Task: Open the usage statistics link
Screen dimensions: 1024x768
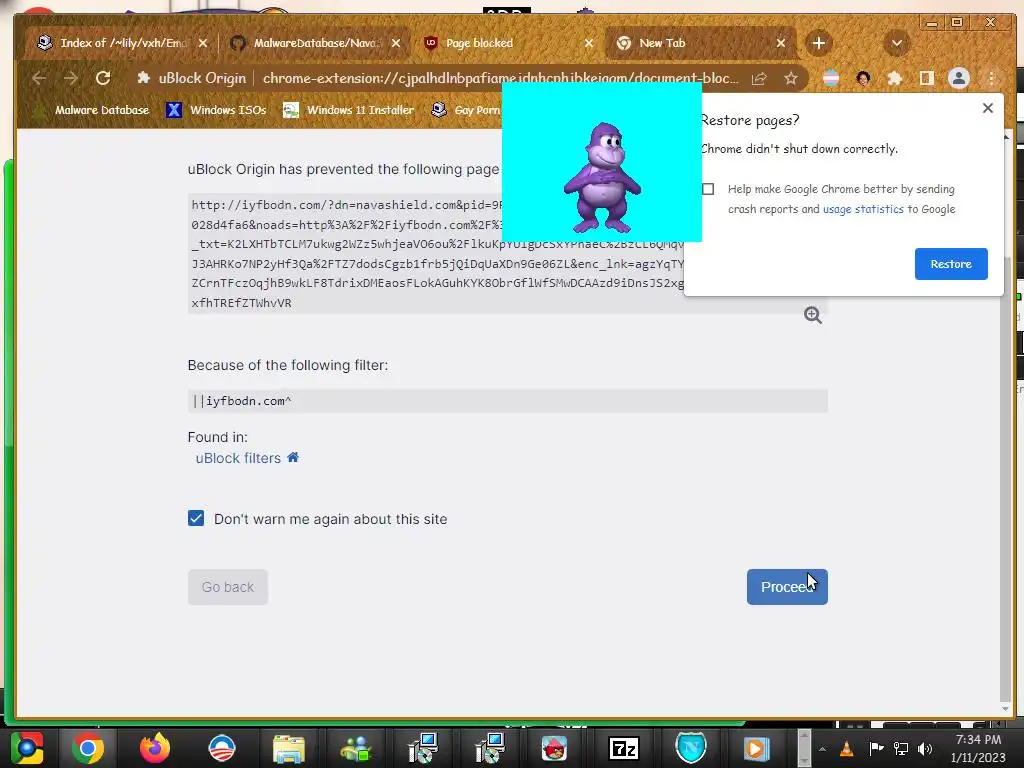Action: (x=863, y=209)
